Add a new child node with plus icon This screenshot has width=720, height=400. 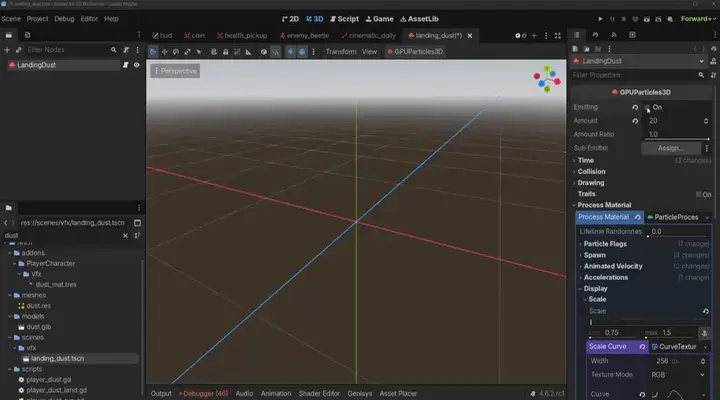[x=7, y=50]
